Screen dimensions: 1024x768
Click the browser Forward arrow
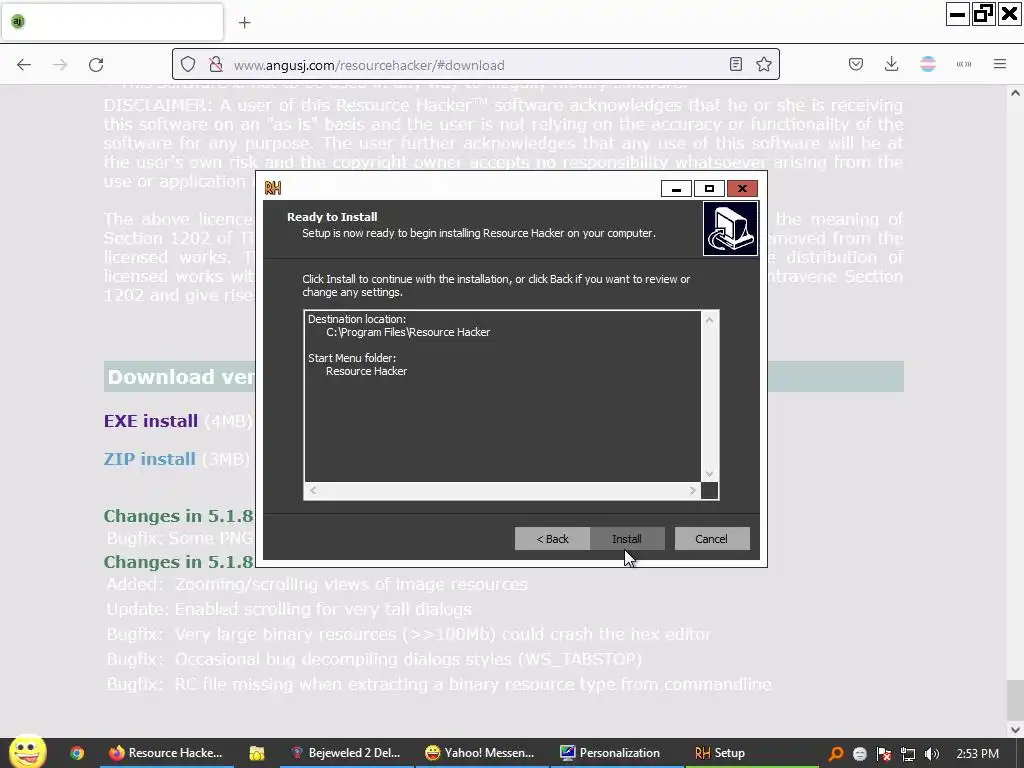tap(60, 64)
